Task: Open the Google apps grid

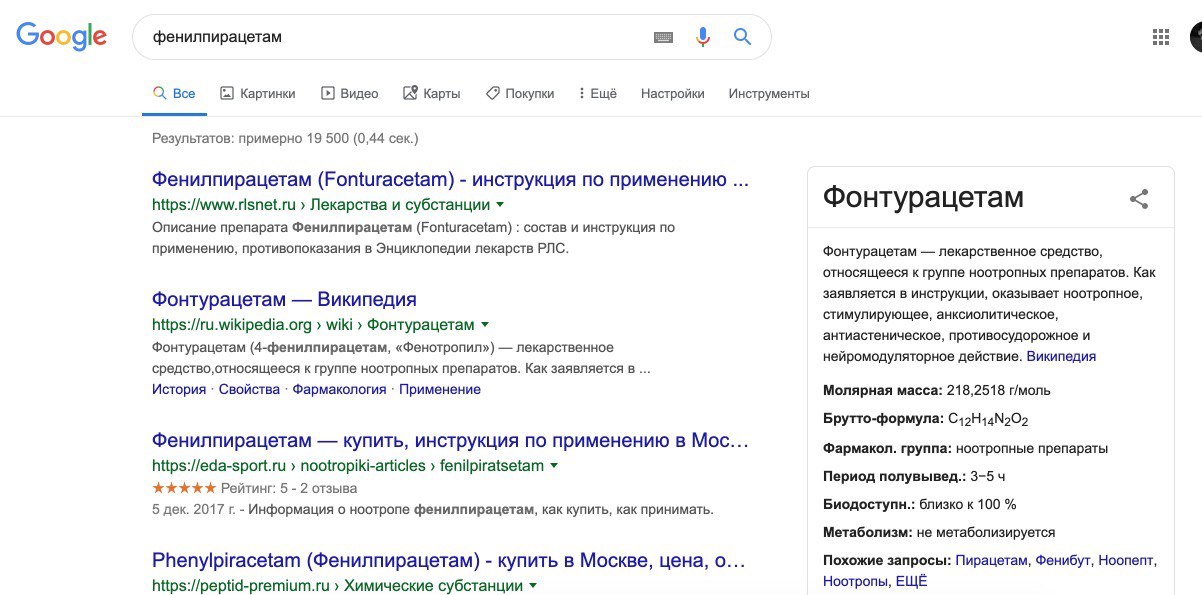Action: pos(1161,37)
